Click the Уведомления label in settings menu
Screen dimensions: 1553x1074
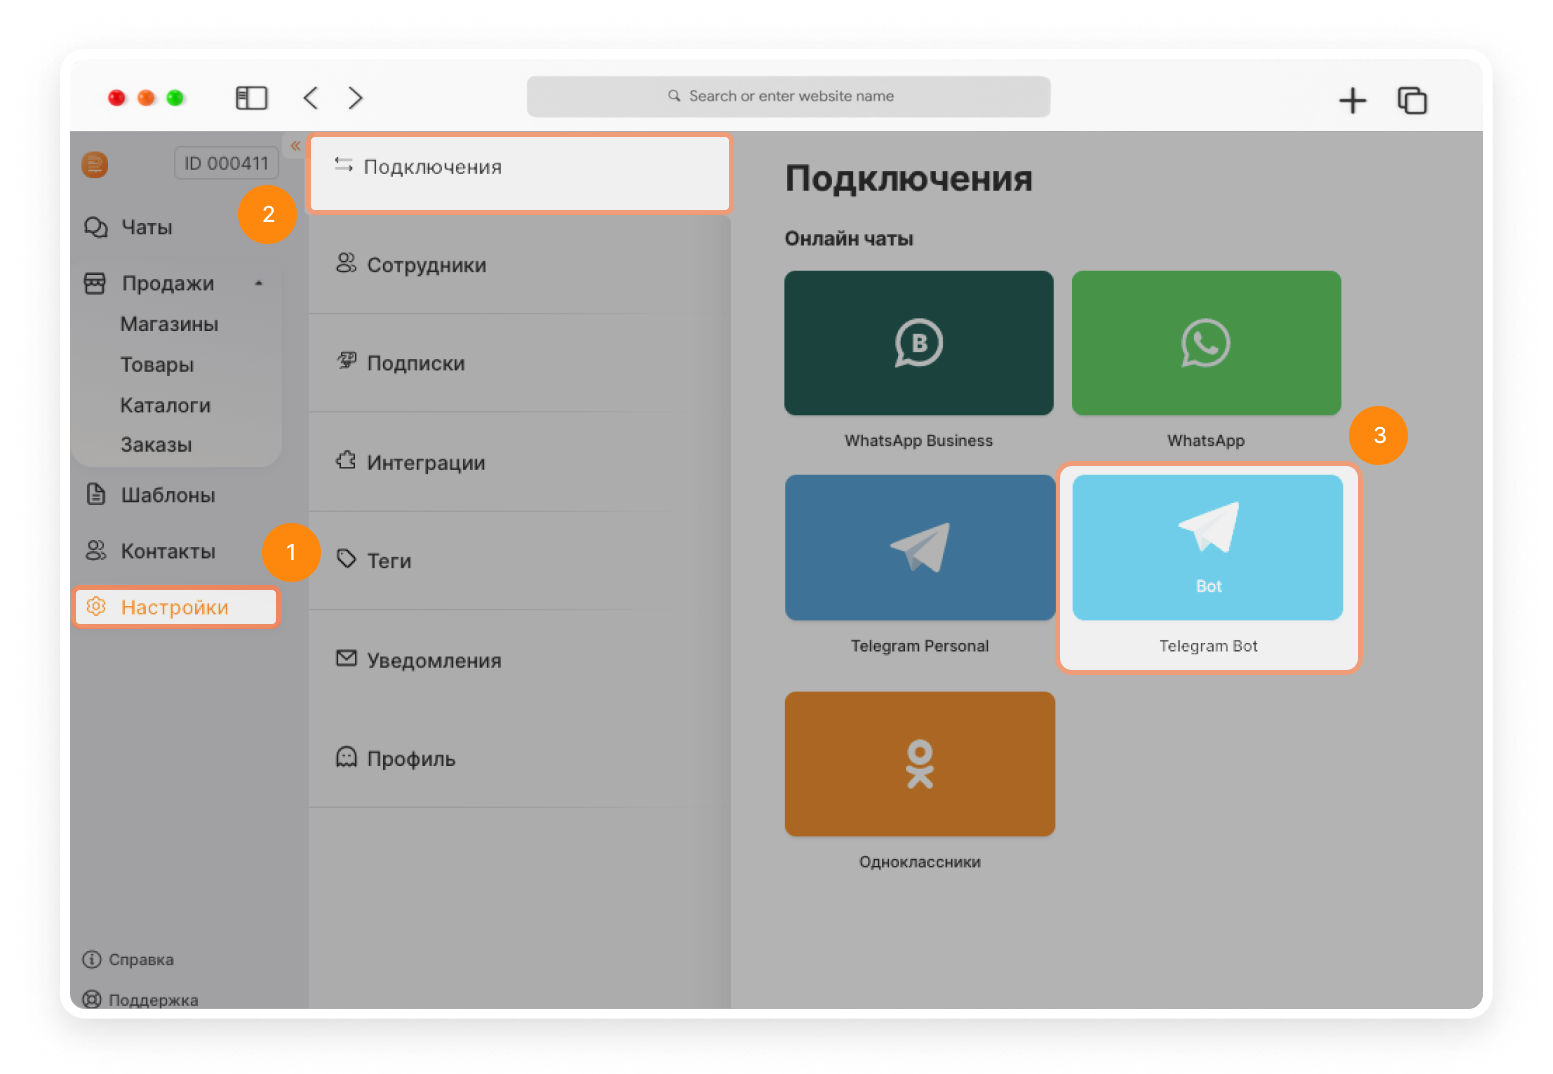(x=434, y=661)
